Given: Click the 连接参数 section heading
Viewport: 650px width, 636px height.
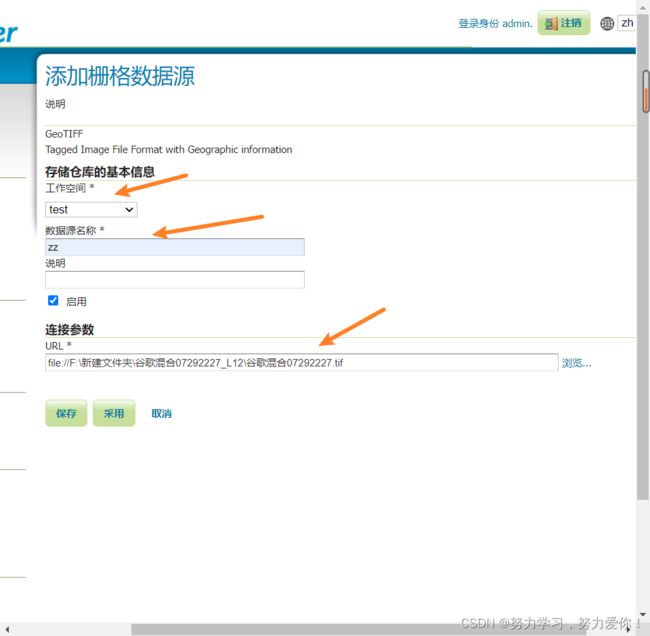Looking at the screenshot, I should [70, 330].
